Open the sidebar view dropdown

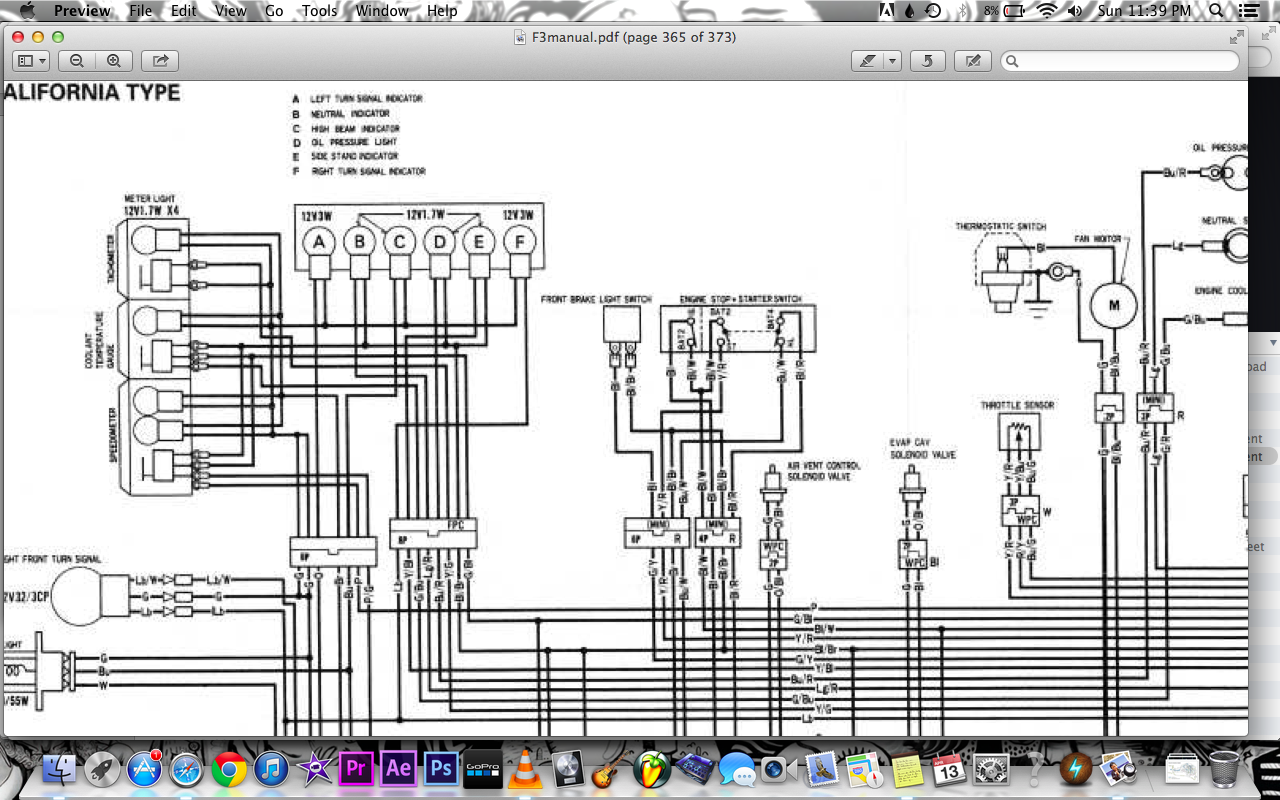click(31, 61)
